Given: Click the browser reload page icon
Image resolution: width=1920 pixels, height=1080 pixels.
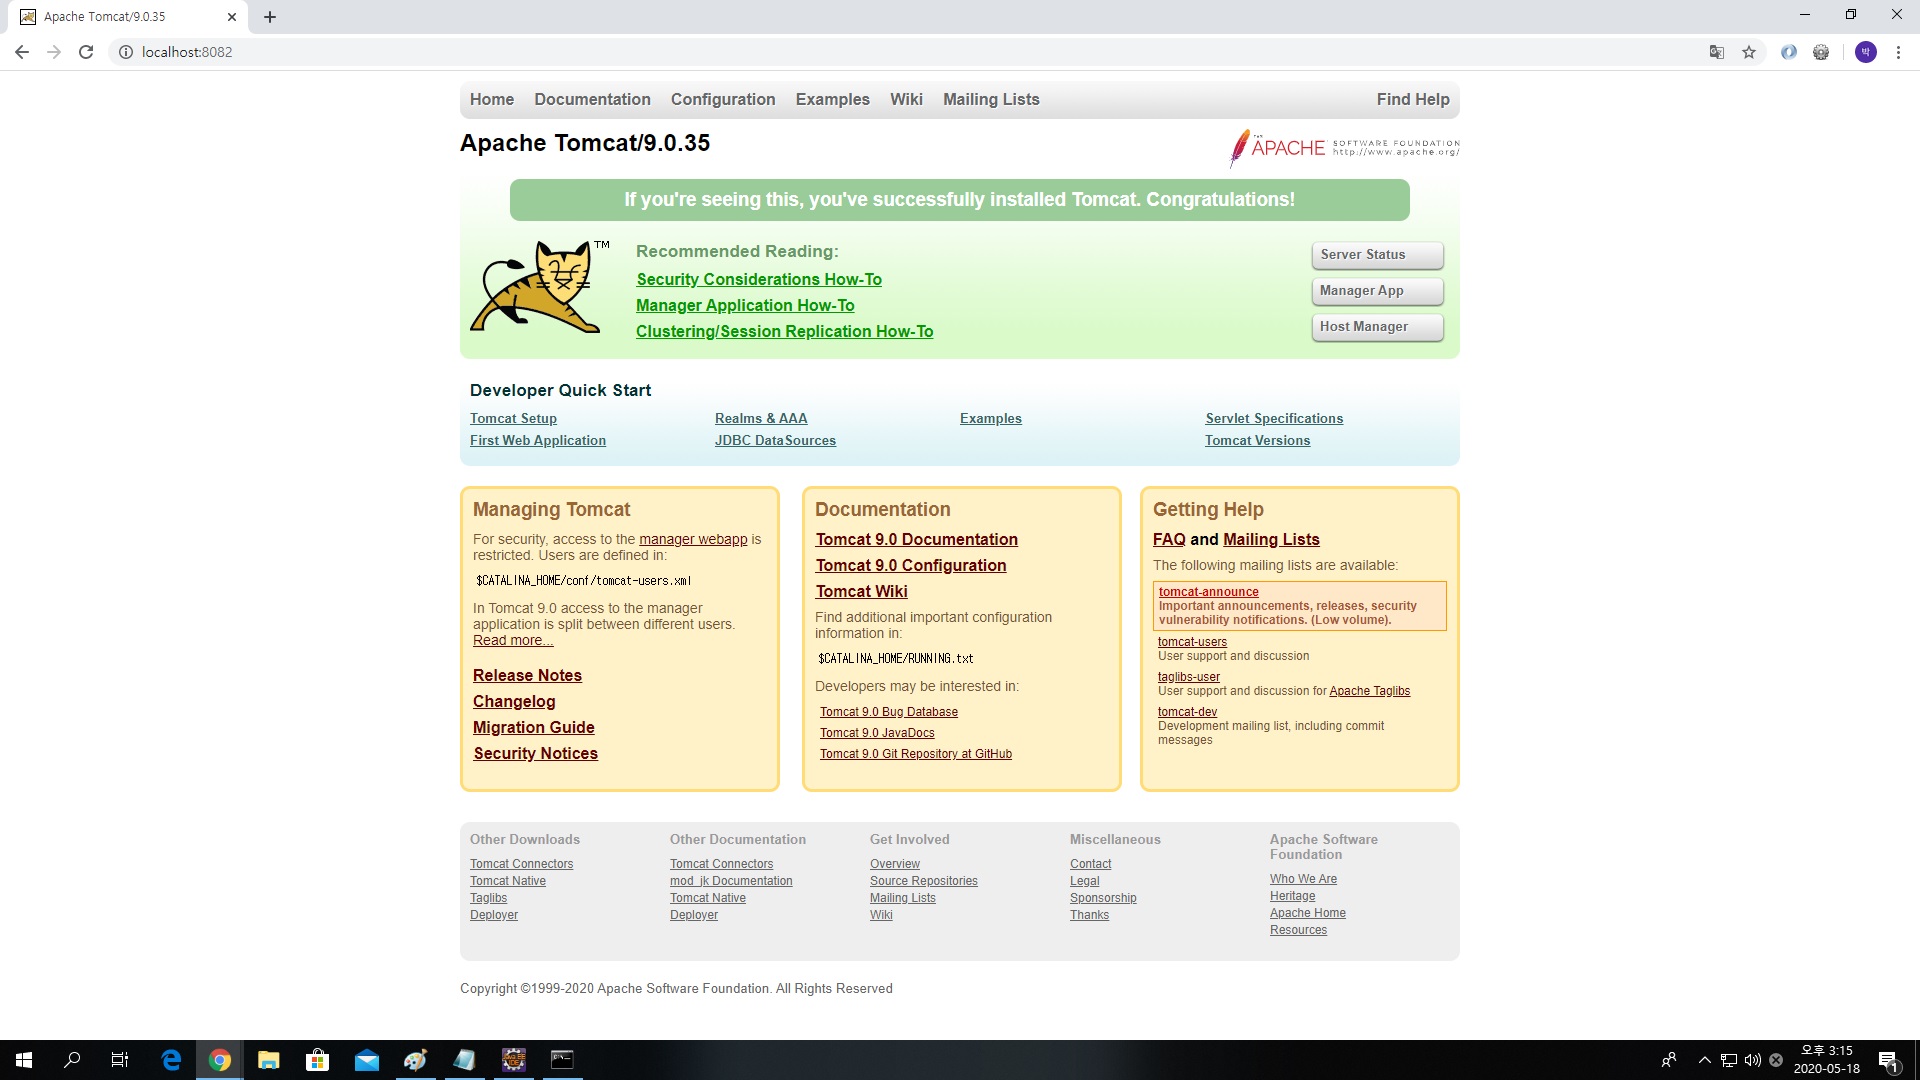Looking at the screenshot, I should click(x=86, y=52).
